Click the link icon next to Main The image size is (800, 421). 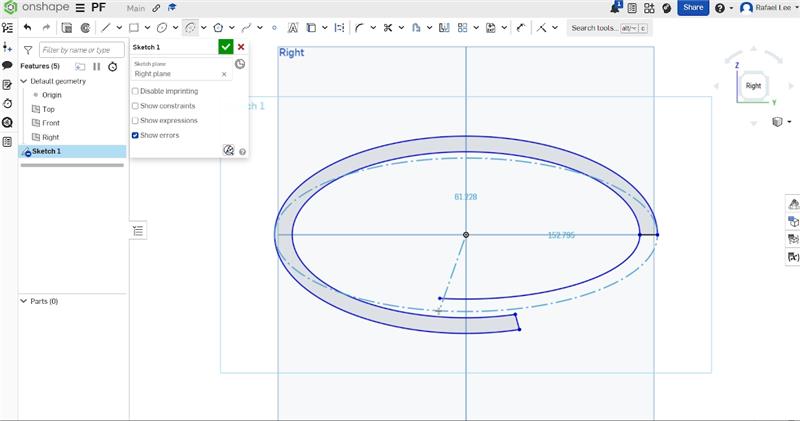coord(156,8)
